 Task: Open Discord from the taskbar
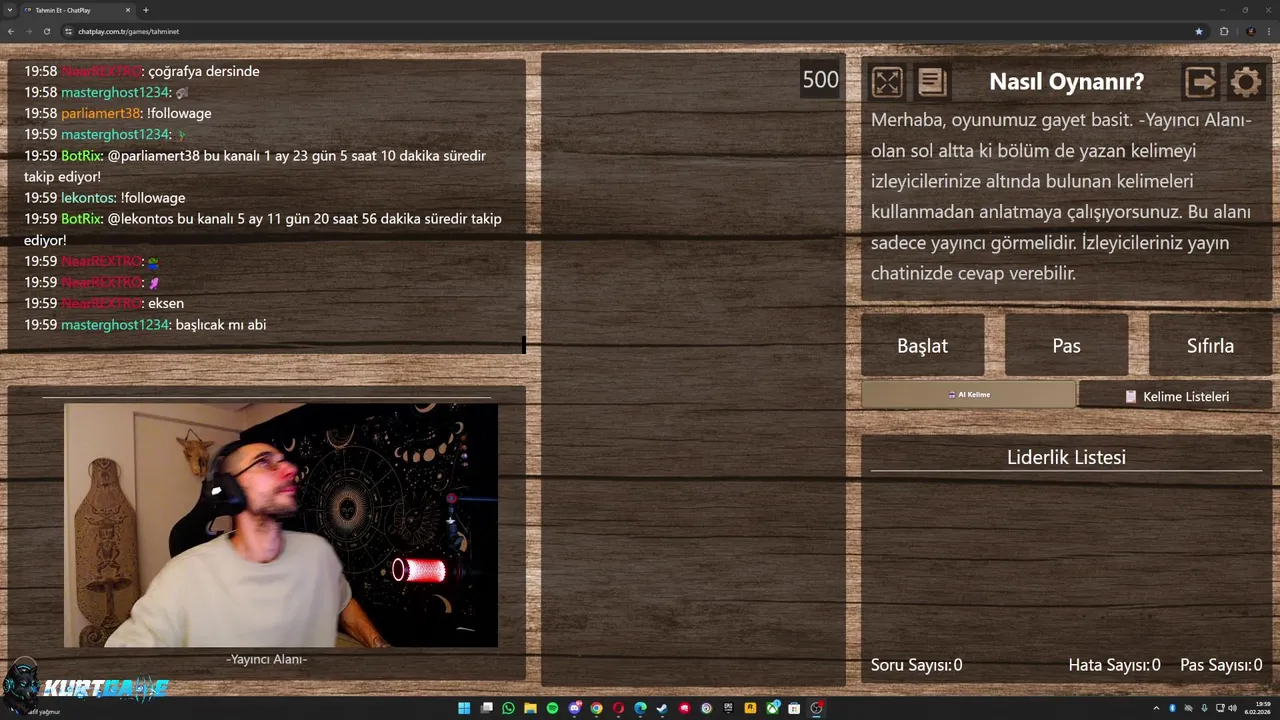point(574,708)
